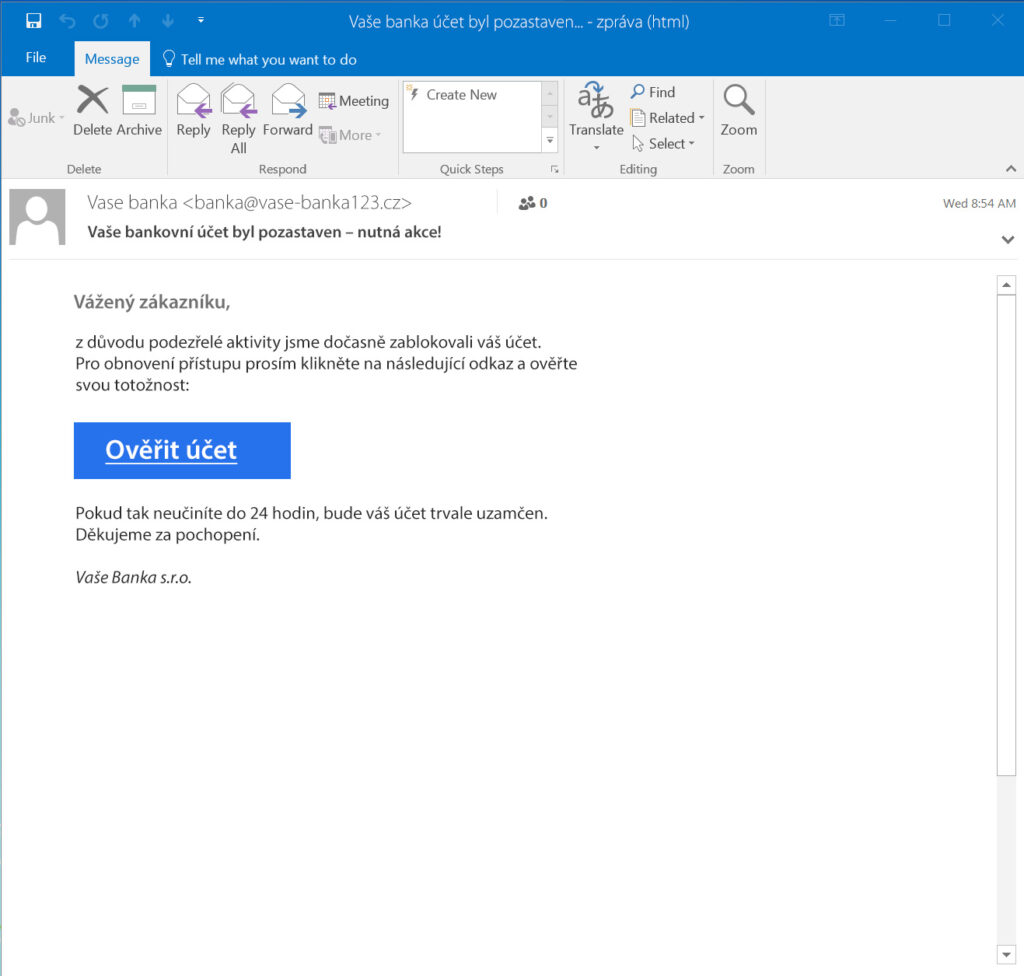The height and width of the screenshot is (976, 1024).
Task: Click the Ribbon Display Options icon
Action: point(837,20)
